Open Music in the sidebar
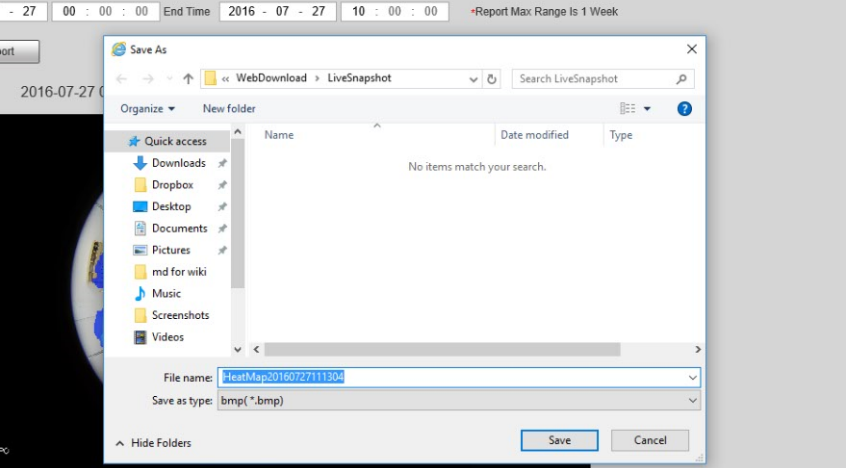Viewport: 846px width, 468px height. [166, 293]
